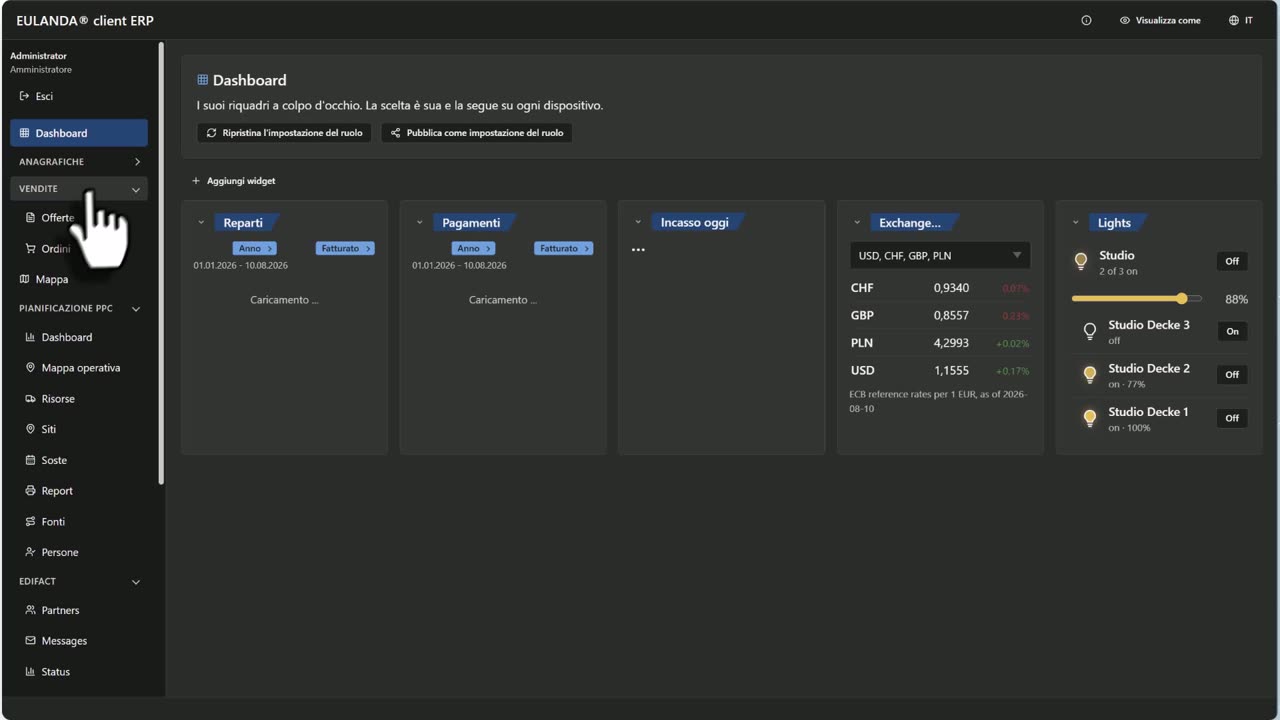Click the Studio Decke 1 bulb icon
The height and width of the screenshot is (720, 1280).
tap(1090, 418)
